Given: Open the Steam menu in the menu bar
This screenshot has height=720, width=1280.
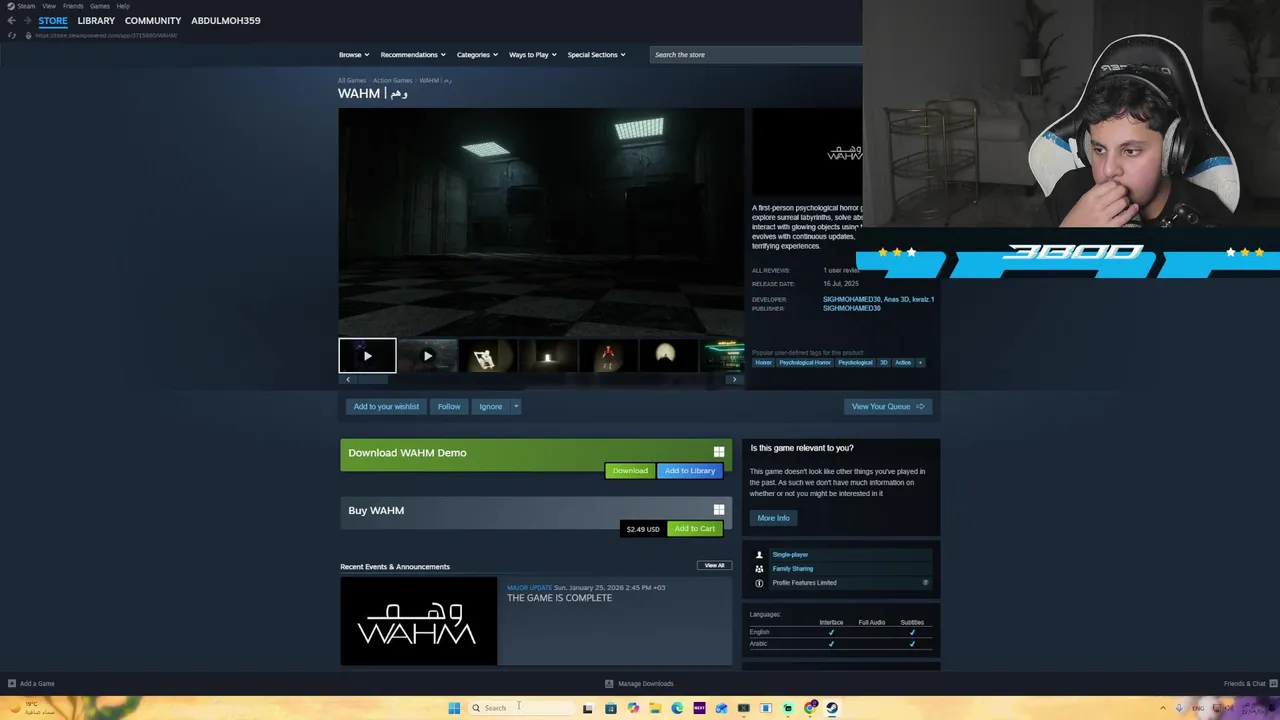Looking at the screenshot, I should 26,6.
